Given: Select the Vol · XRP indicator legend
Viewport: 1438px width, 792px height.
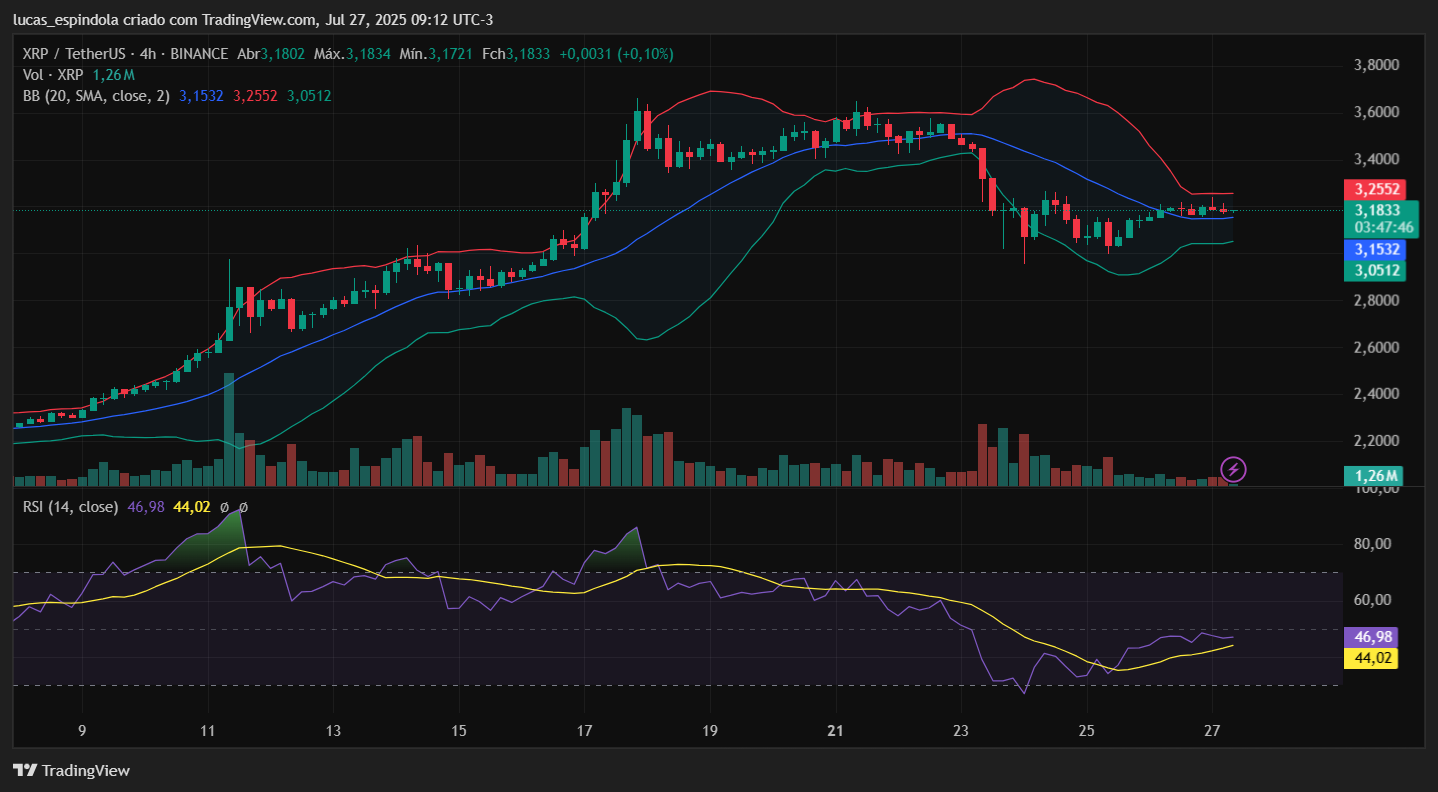Looking at the screenshot, I should pyautogui.click(x=53, y=75).
